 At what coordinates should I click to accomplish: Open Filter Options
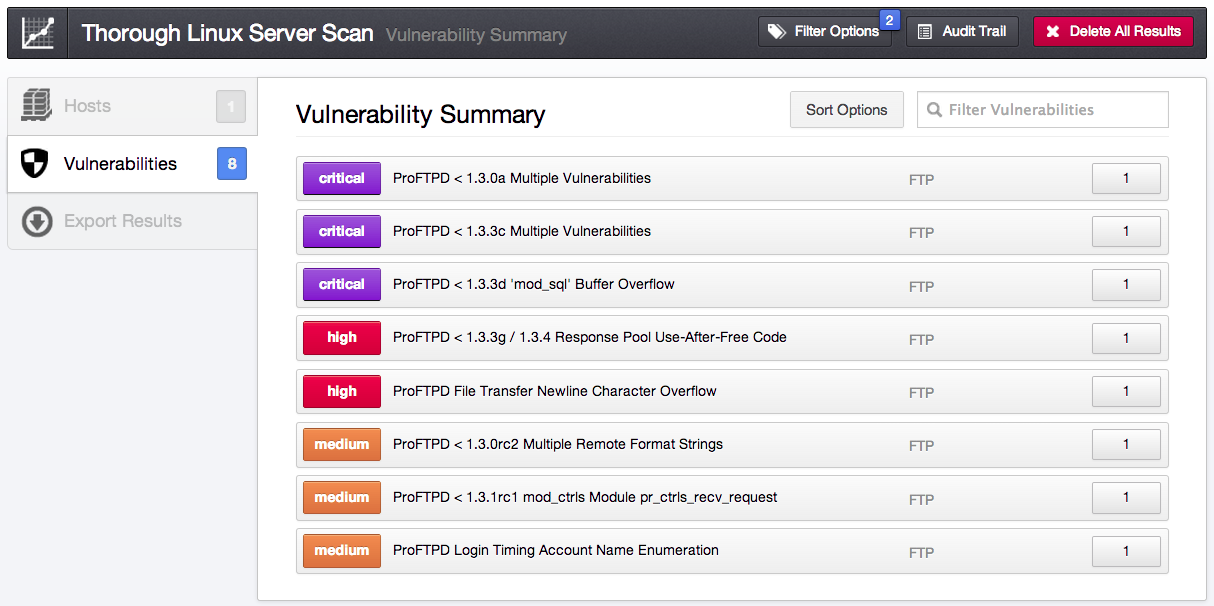[x=824, y=32]
